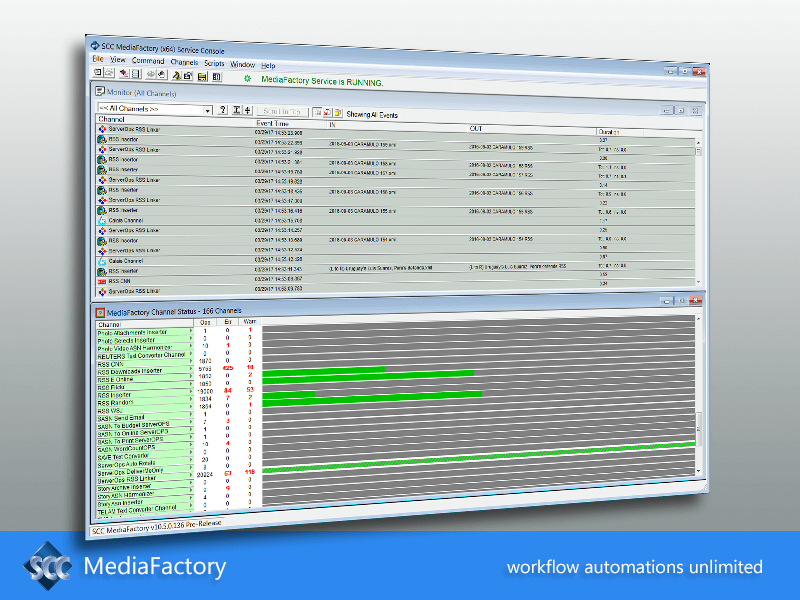Click the question mark button in Monitor
This screenshot has height=600, width=800.
pos(222,110)
